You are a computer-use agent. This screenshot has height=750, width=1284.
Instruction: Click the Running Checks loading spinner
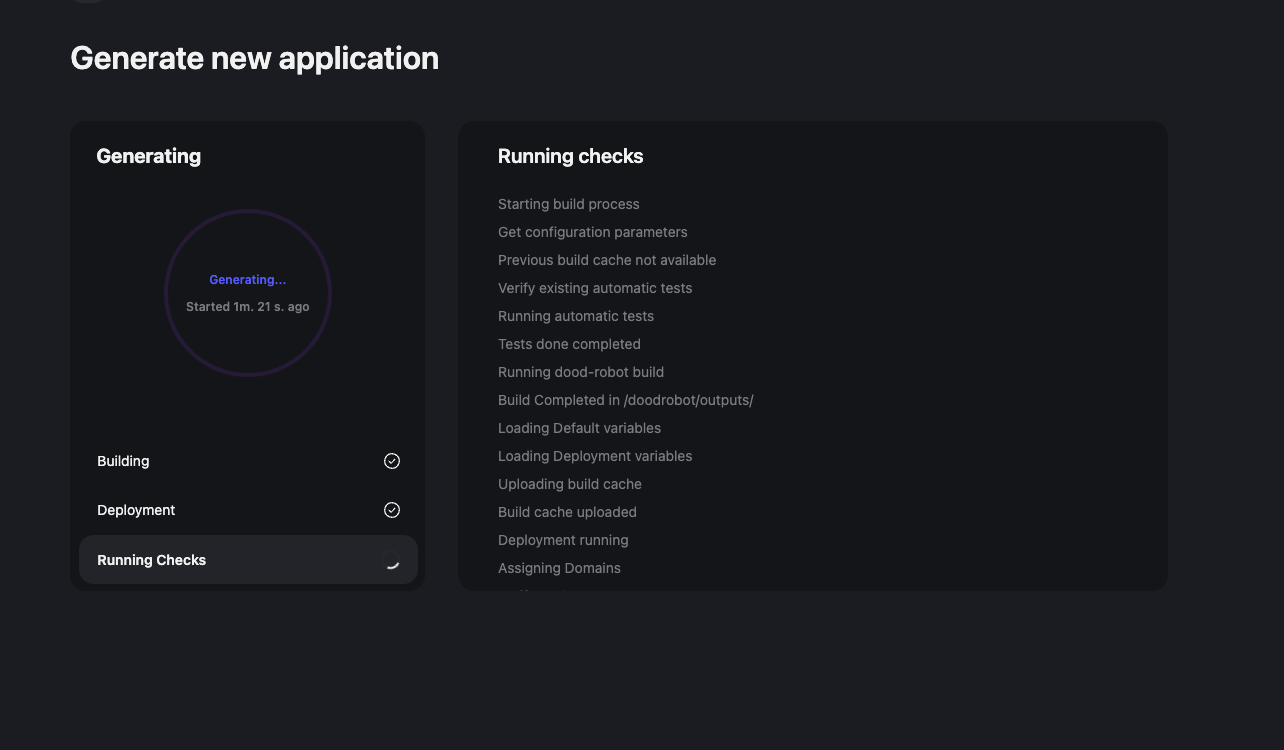(392, 560)
